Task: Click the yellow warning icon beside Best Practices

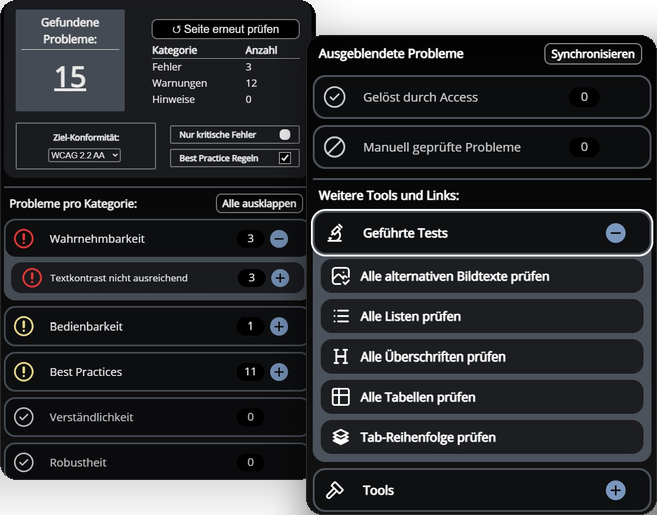Action: [x=24, y=372]
